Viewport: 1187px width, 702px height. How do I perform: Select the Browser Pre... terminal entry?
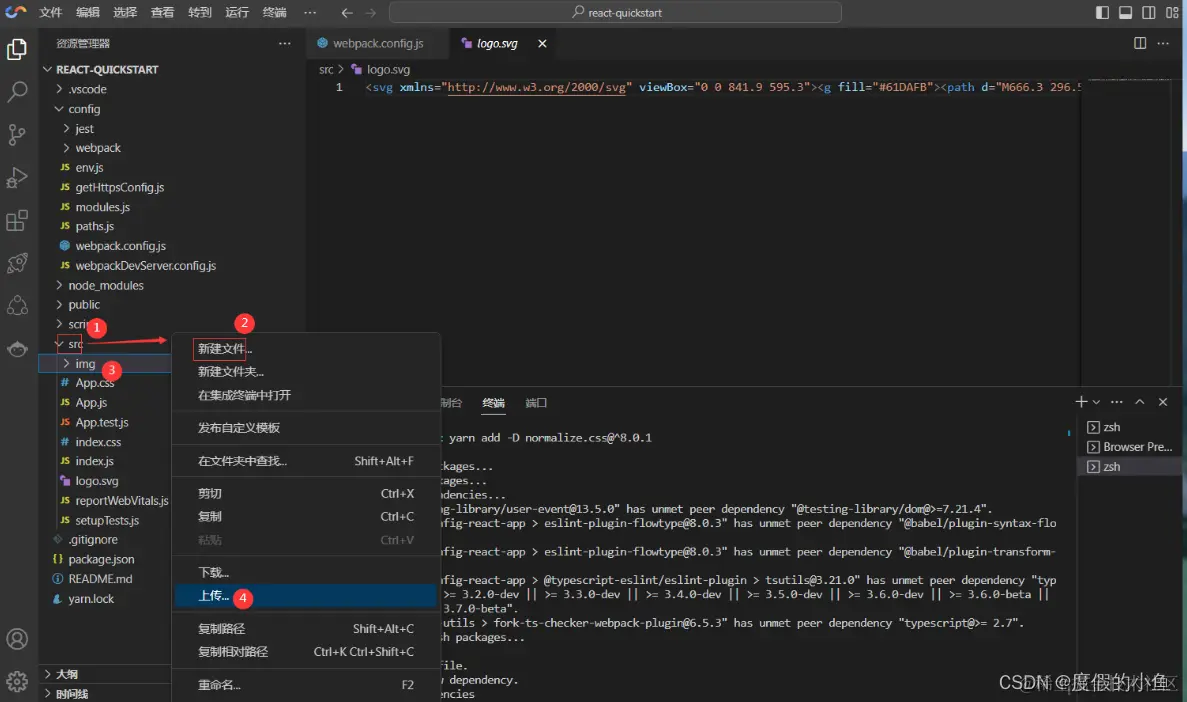[1129, 447]
